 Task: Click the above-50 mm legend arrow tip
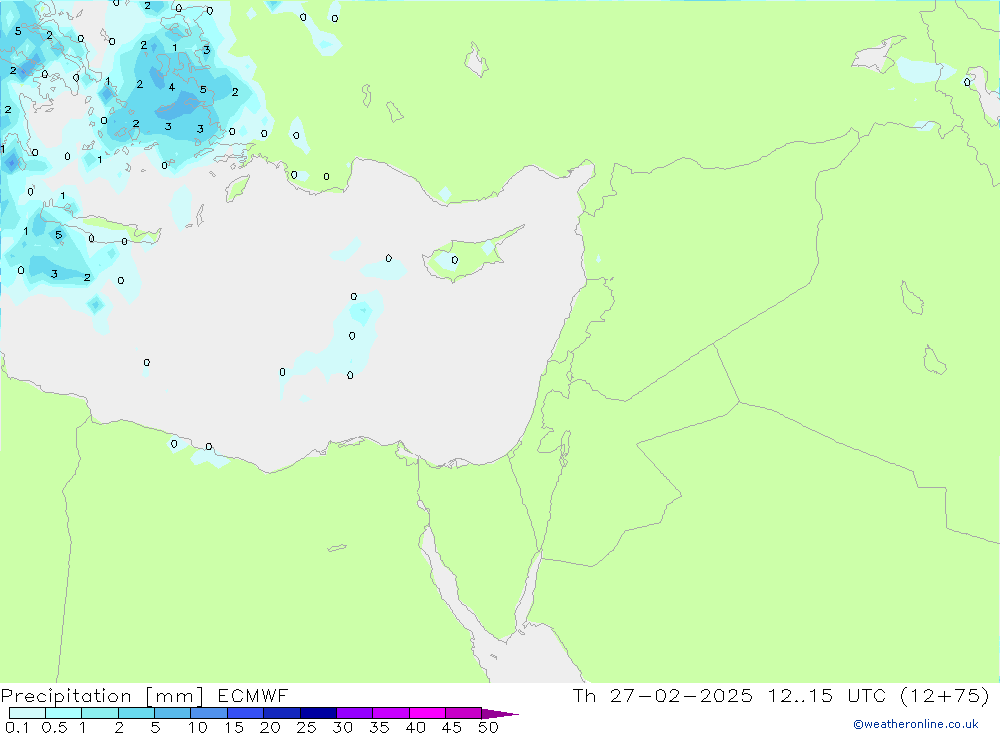(x=500, y=714)
